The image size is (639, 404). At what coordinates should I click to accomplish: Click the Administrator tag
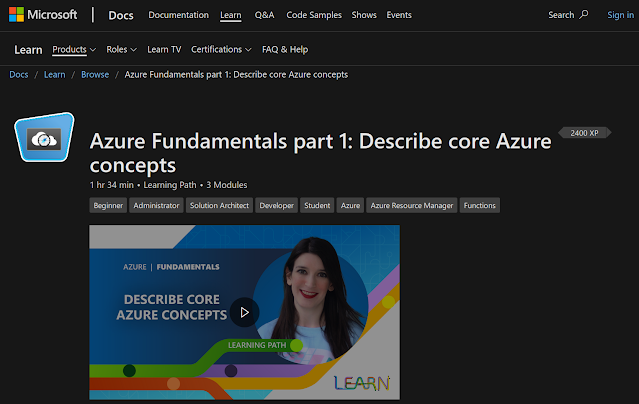click(156, 205)
